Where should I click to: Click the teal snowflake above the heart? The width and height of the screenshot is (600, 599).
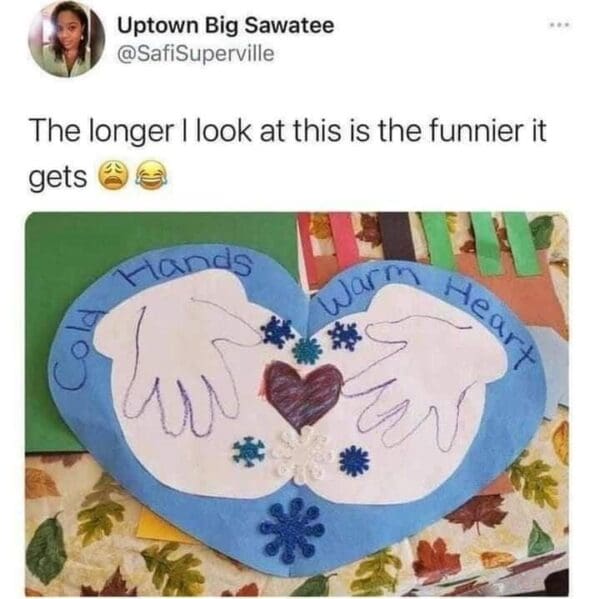(307, 351)
